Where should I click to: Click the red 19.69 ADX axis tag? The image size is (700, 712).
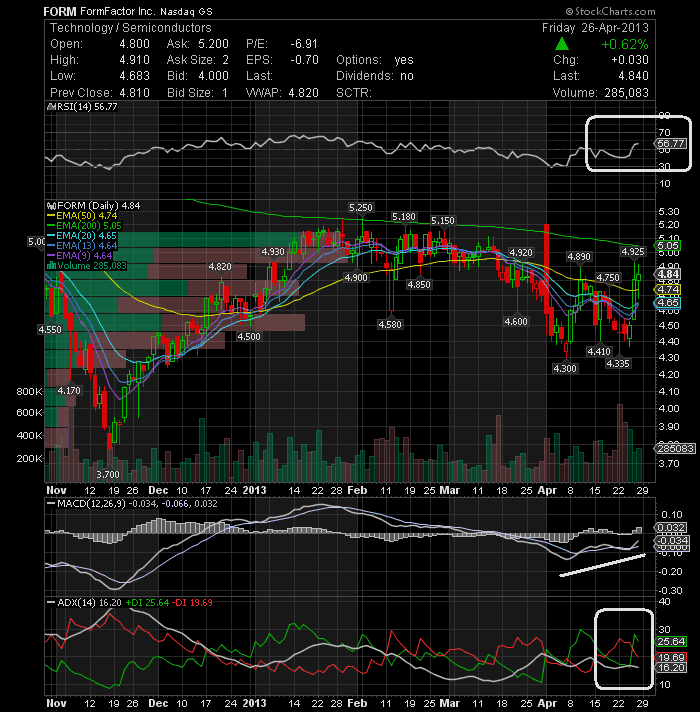[670, 658]
